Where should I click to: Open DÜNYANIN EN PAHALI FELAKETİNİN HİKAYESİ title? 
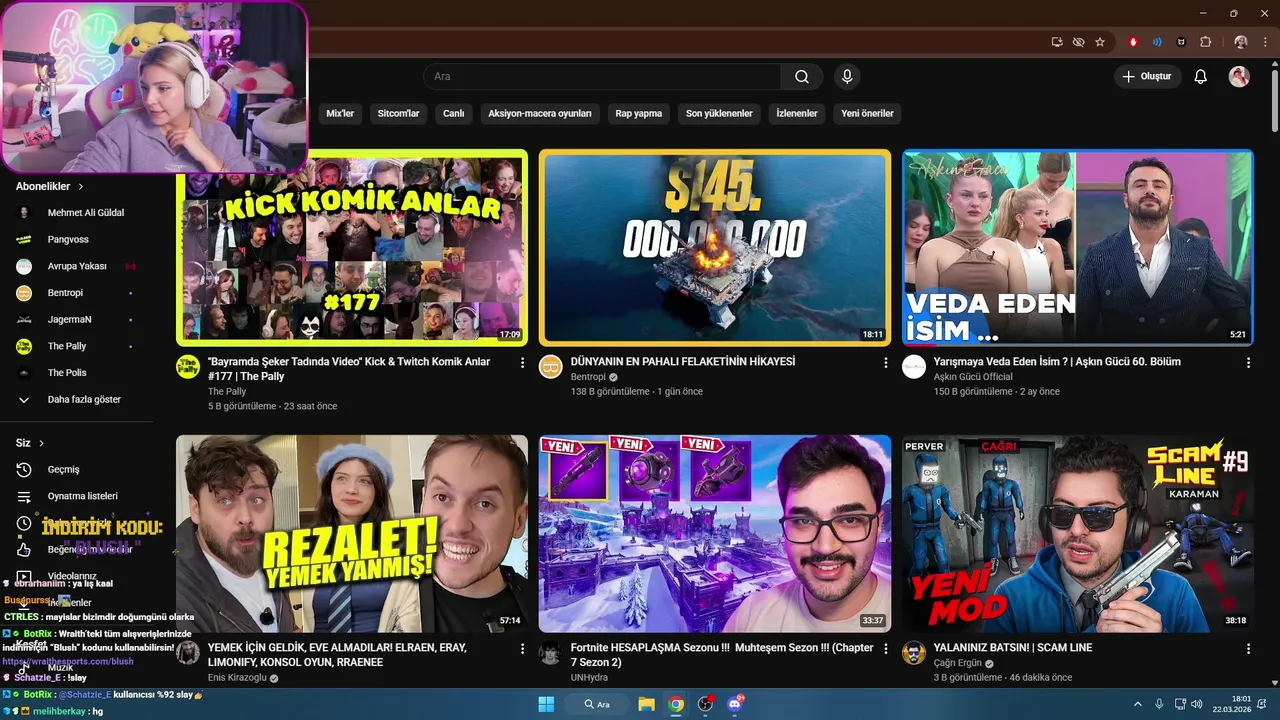[x=683, y=362]
